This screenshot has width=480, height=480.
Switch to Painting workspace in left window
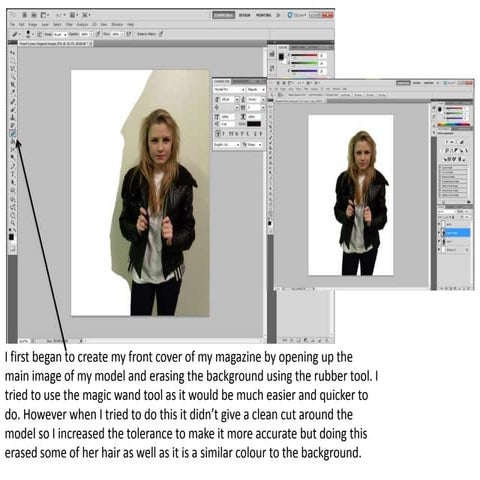coord(263,15)
